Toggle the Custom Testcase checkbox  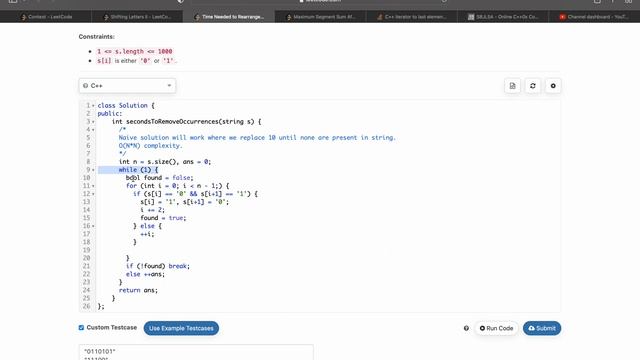(81, 327)
